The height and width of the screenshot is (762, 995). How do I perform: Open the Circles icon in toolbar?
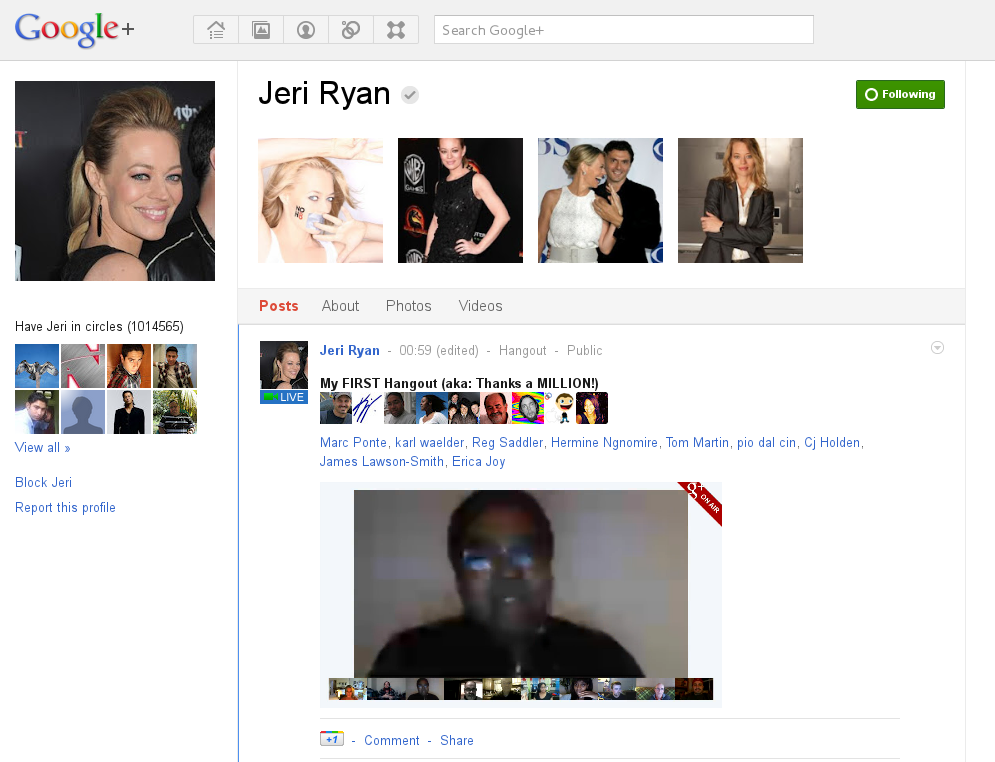(351, 30)
